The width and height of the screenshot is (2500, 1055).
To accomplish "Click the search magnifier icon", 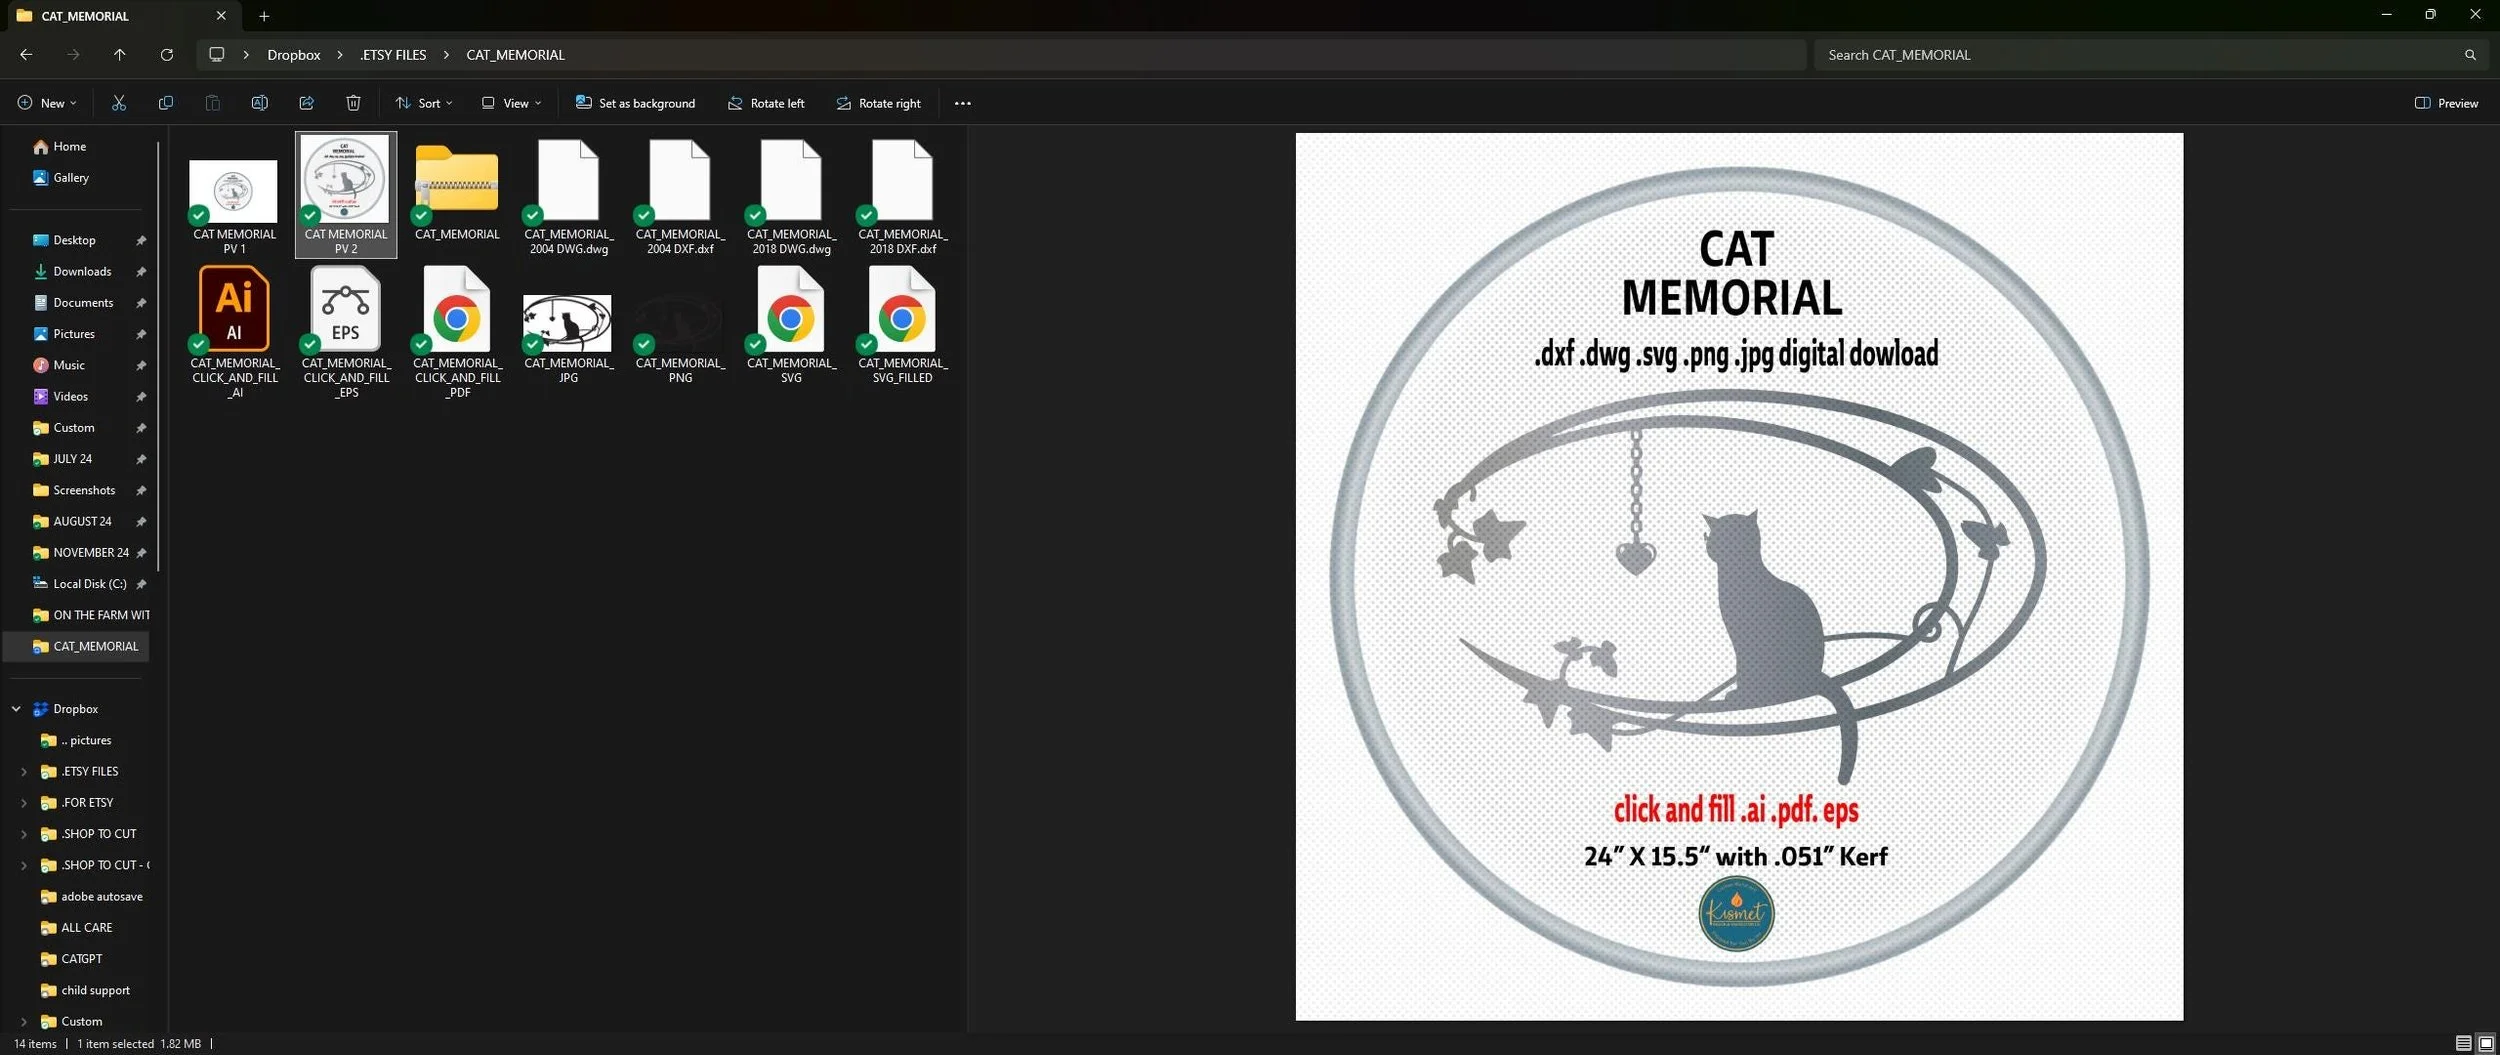I will (x=2470, y=55).
